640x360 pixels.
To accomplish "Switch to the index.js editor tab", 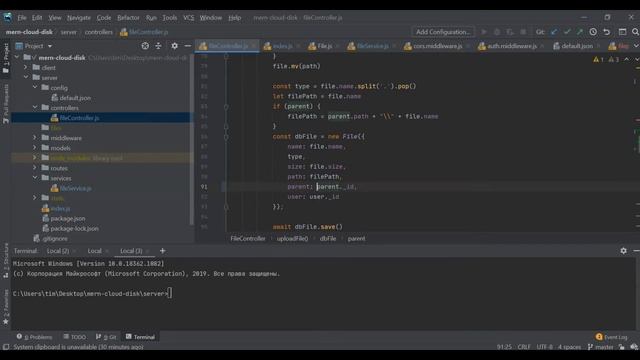I will (x=282, y=46).
